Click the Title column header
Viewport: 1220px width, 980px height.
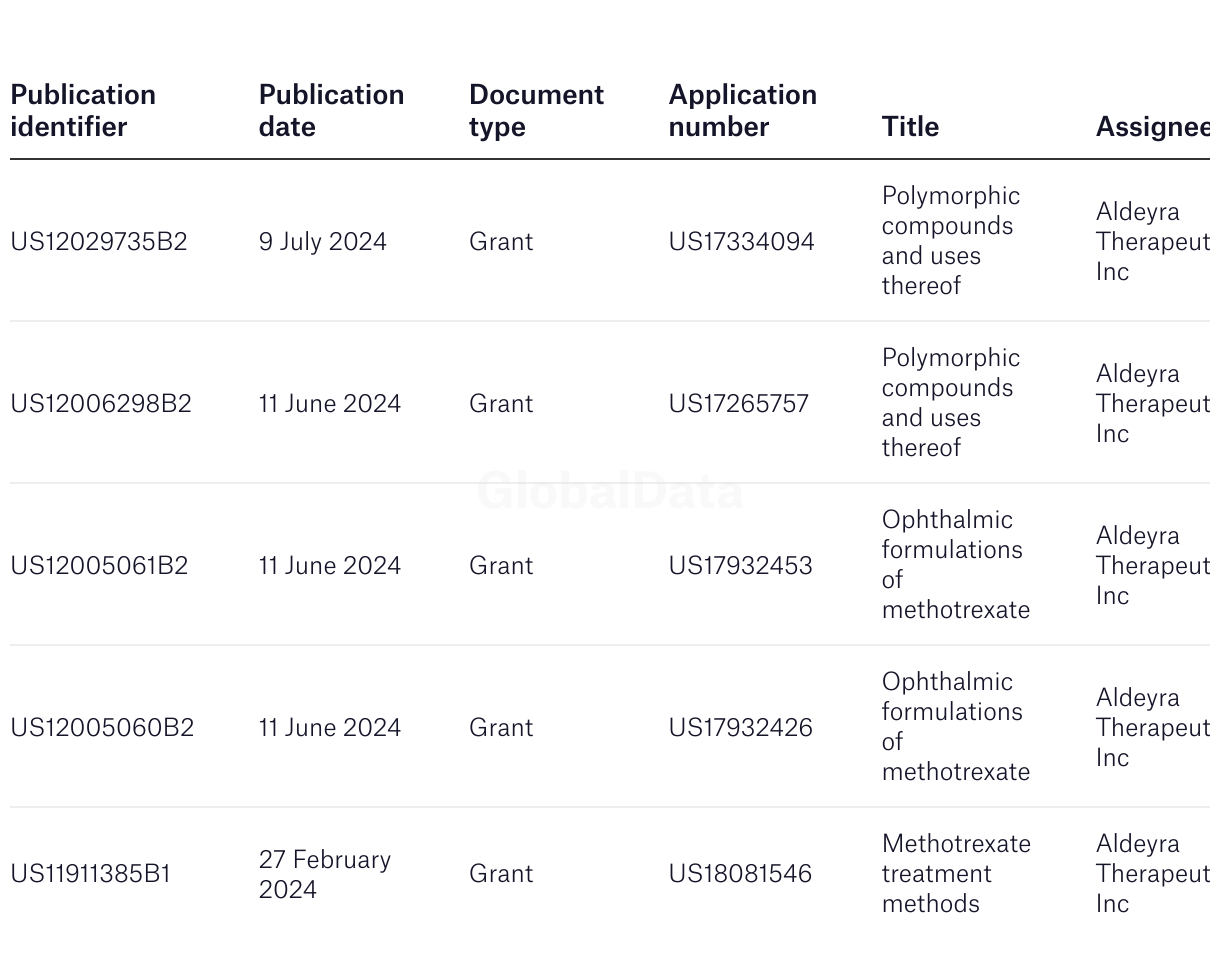(x=910, y=127)
